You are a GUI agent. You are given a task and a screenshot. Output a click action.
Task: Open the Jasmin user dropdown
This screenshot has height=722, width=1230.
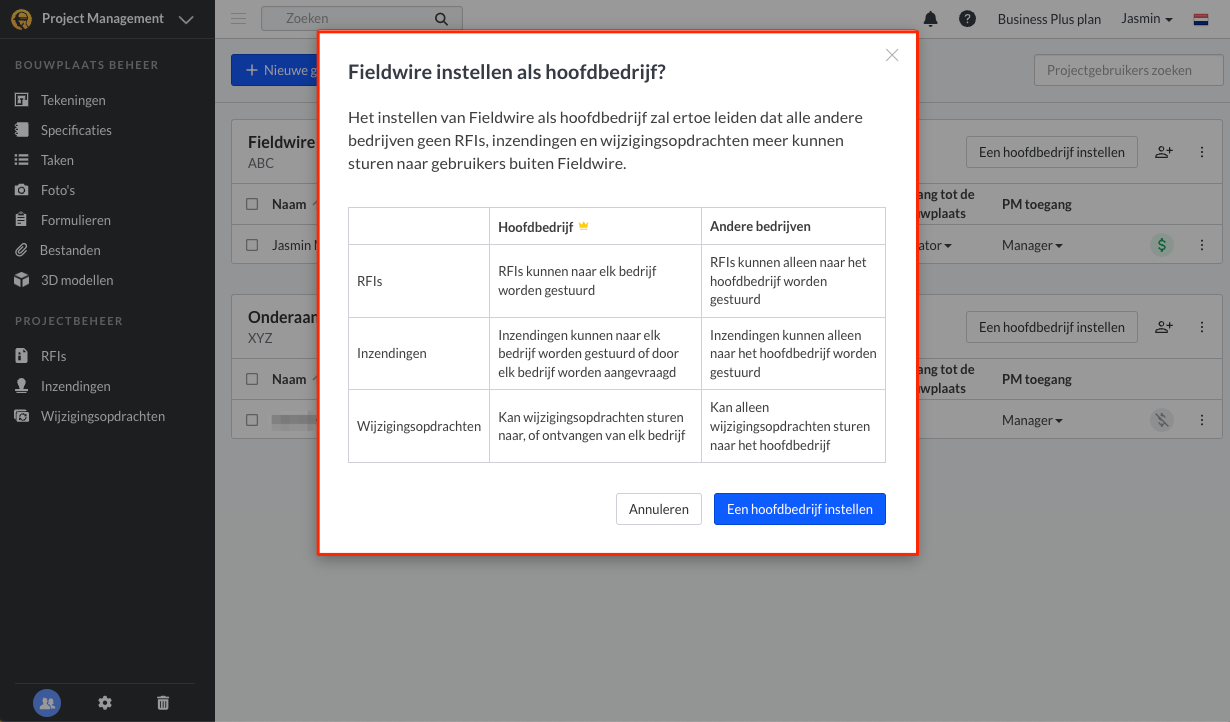(1147, 19)
